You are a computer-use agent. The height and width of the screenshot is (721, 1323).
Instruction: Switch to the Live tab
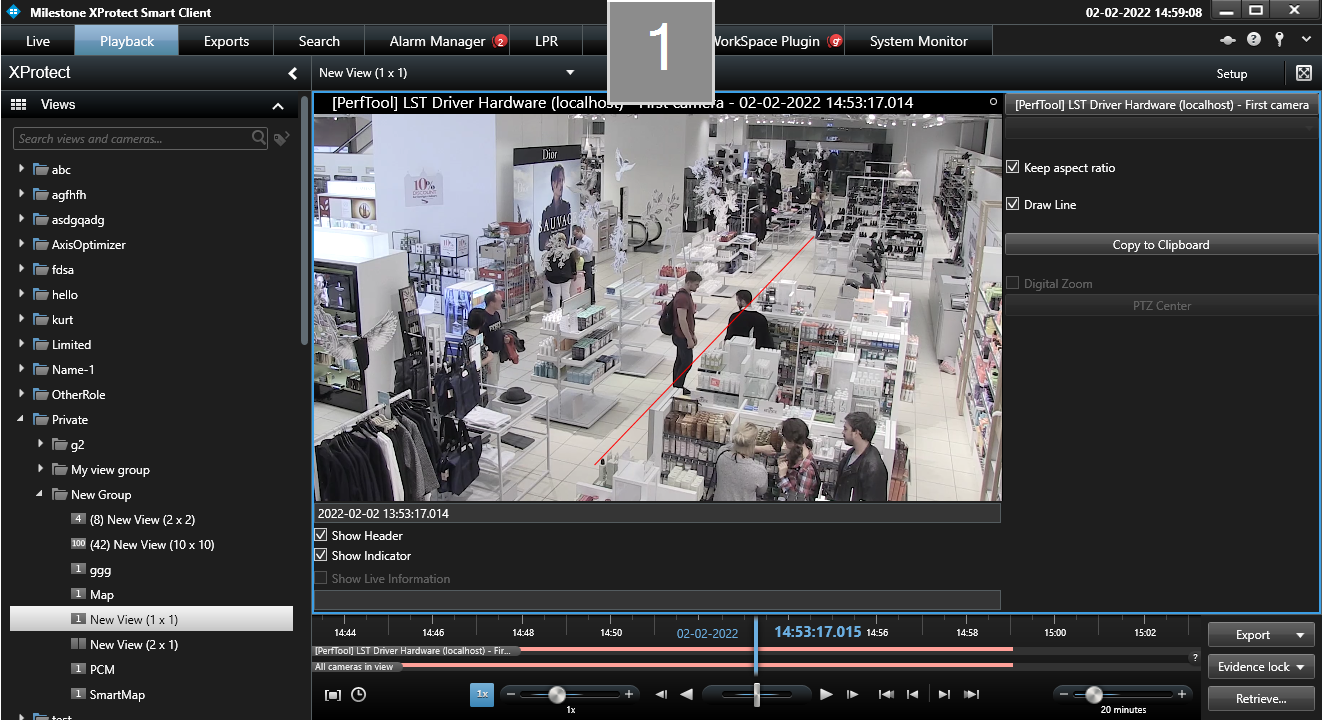coord(38,41)
